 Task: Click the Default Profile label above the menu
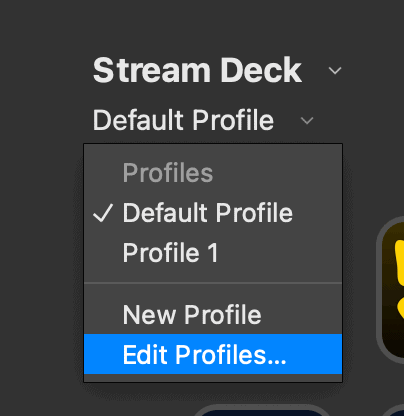point(183,120)
